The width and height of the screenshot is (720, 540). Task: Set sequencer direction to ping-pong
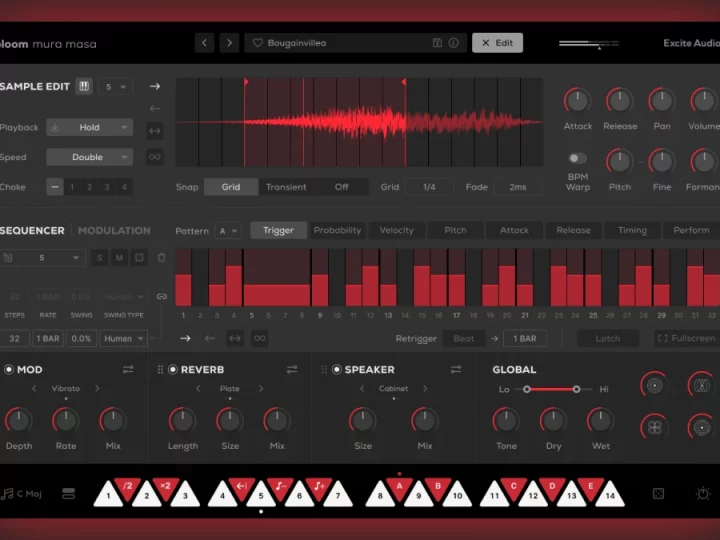point(235,338)
